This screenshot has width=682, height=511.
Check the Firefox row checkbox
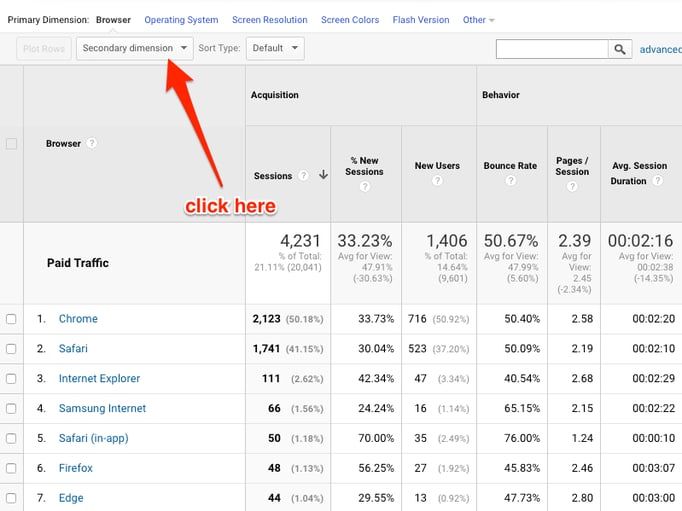[x=11, y=468]
